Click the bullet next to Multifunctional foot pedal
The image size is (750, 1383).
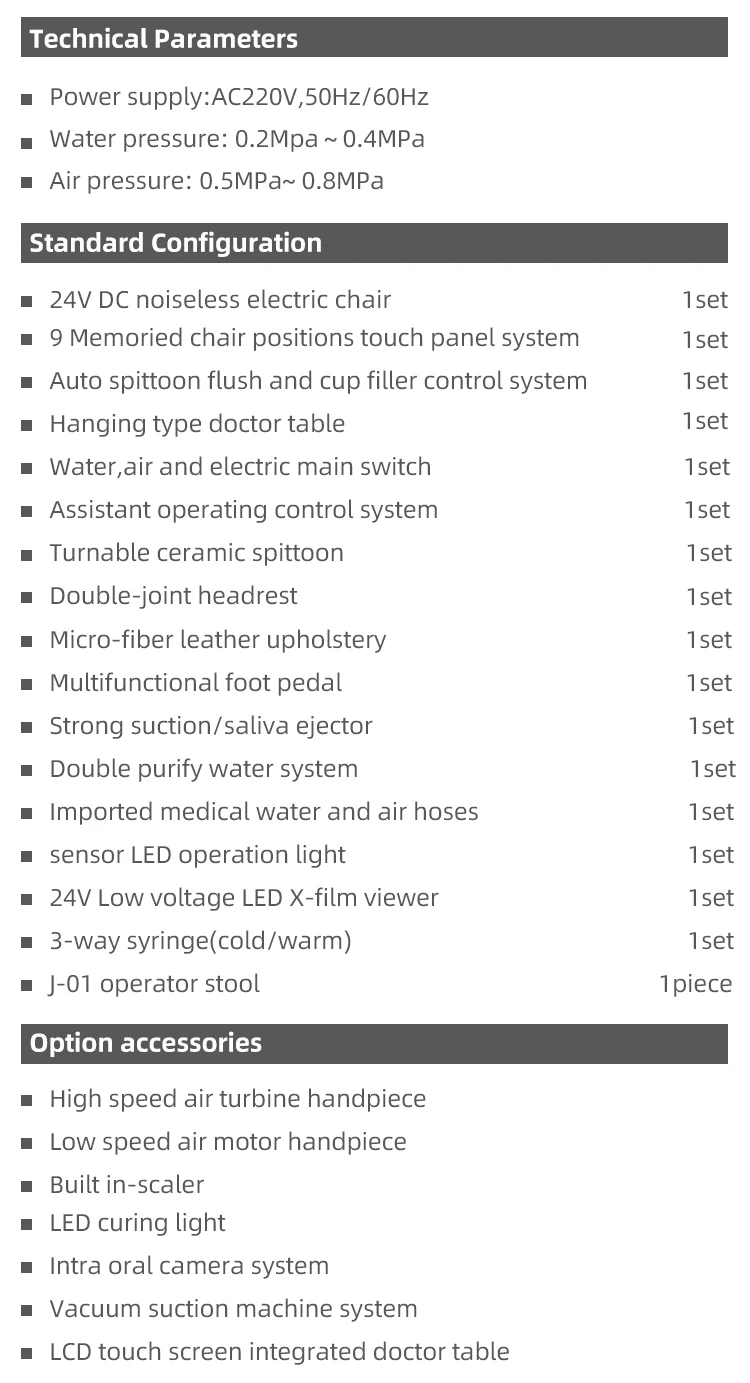point(27,685)
